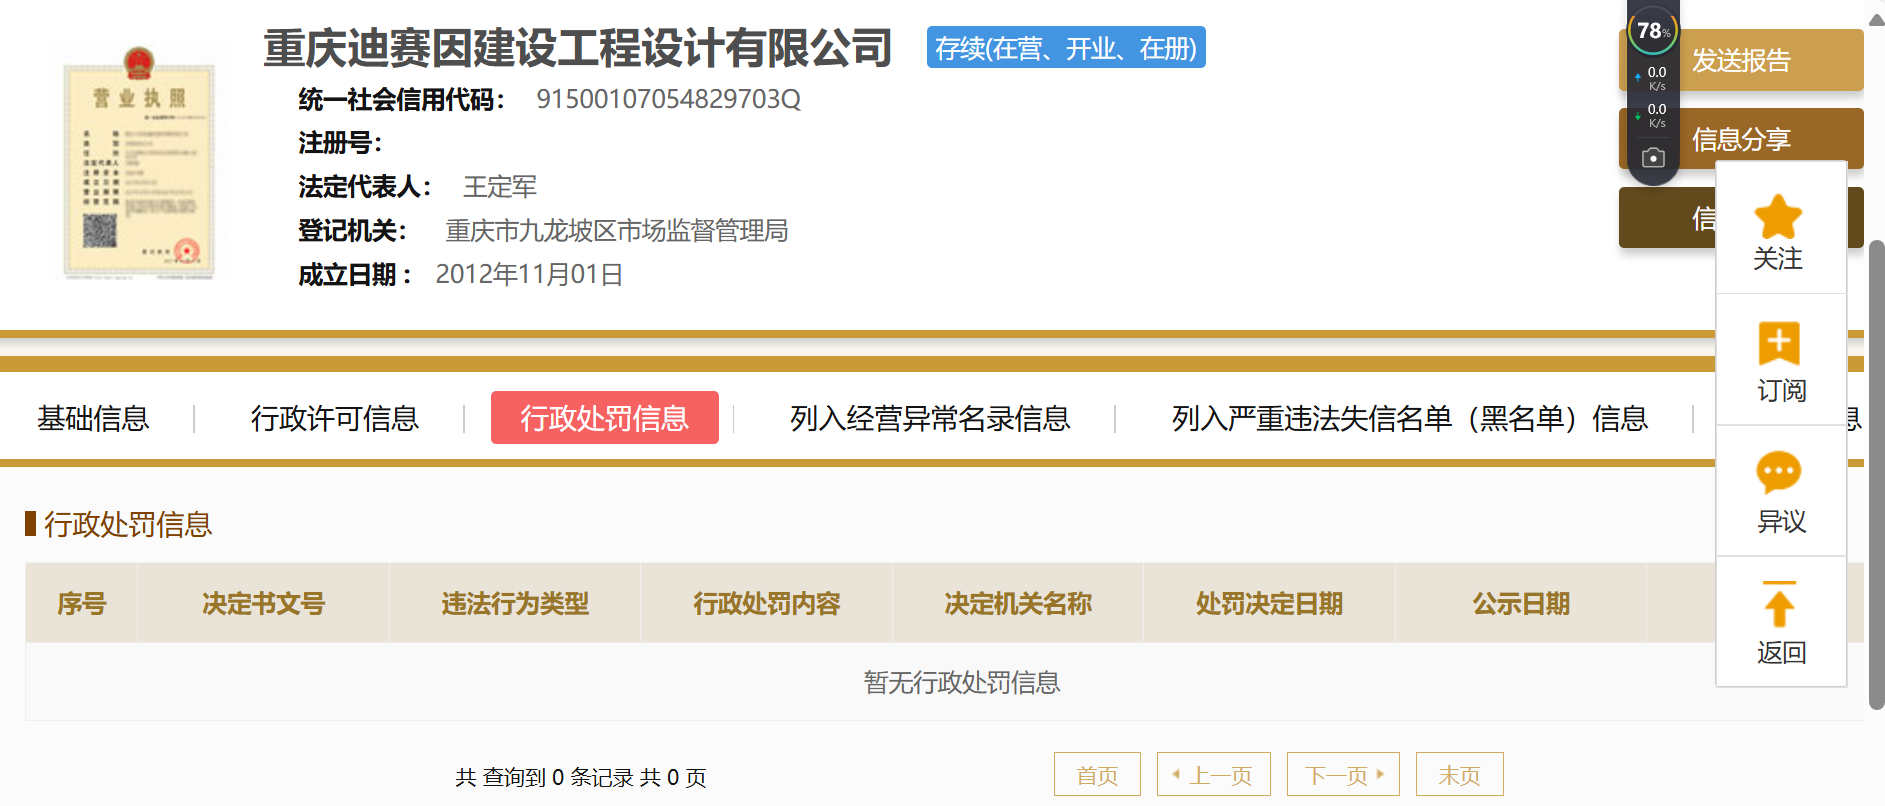Viewport: 1885px width, 806px height.
Task: Click 重庆市九龙坡区市场监督管理局 text
Action: pyautogui.click(x=616, y=231)
